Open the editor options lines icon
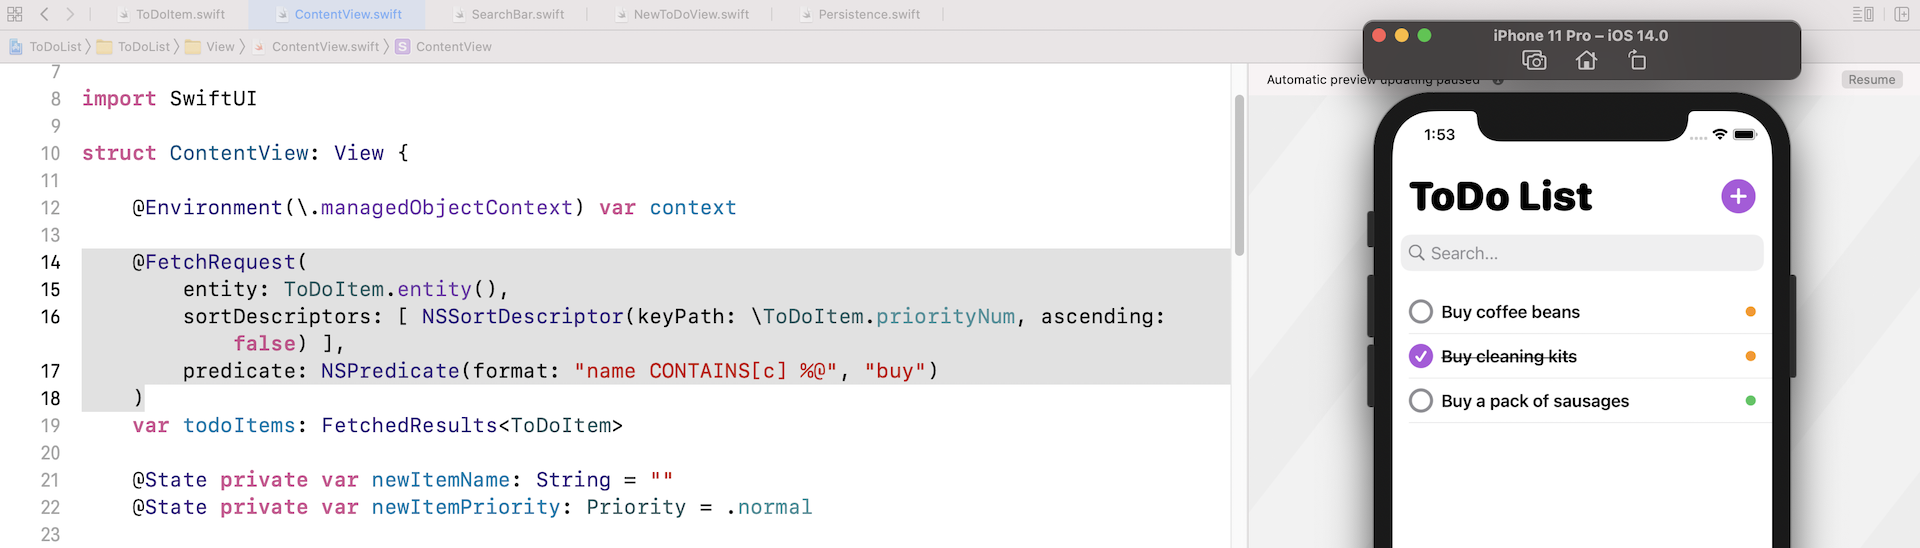The image size is (1920, 548). pos(1862,14)
